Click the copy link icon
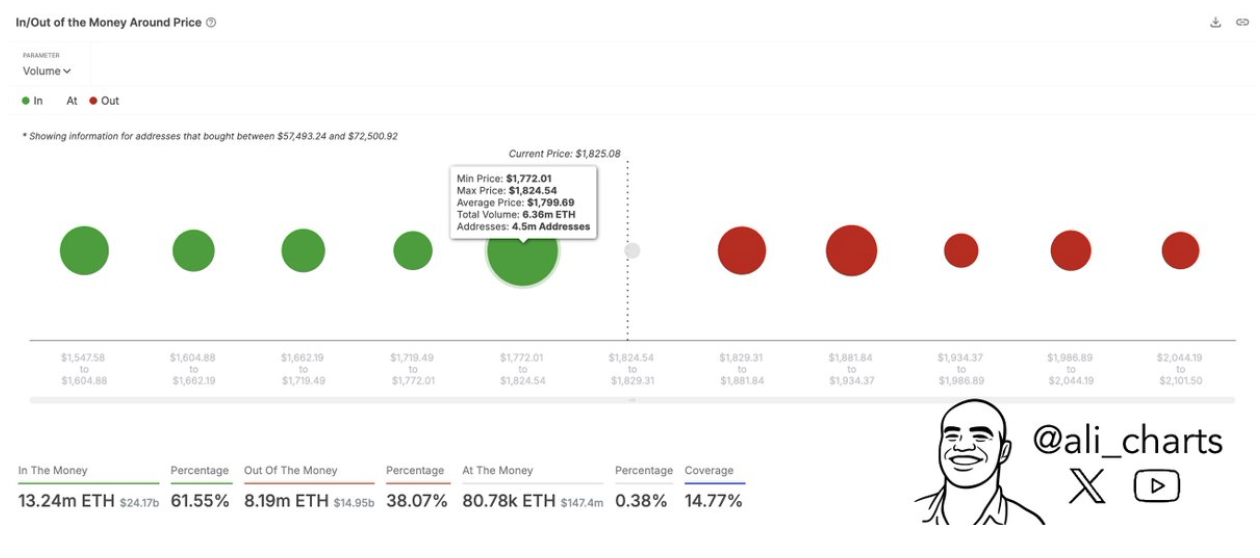This screenshot has height=558, width=1260. click(x=1242, y=22)
